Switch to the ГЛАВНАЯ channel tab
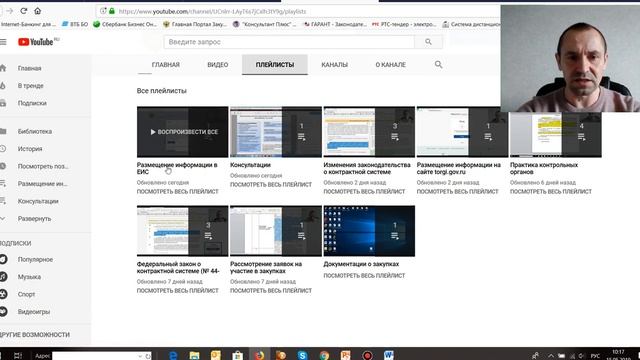 (166, 64)
